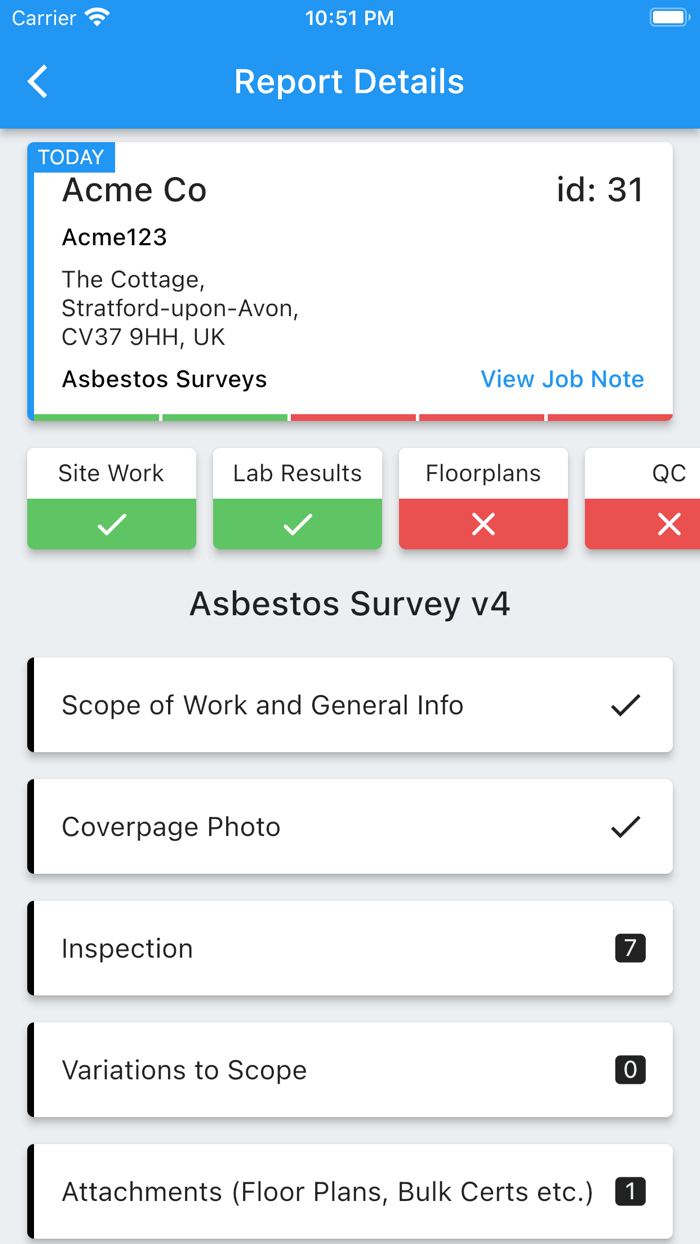Tap the checkmark beside Scope of Work

624,705
